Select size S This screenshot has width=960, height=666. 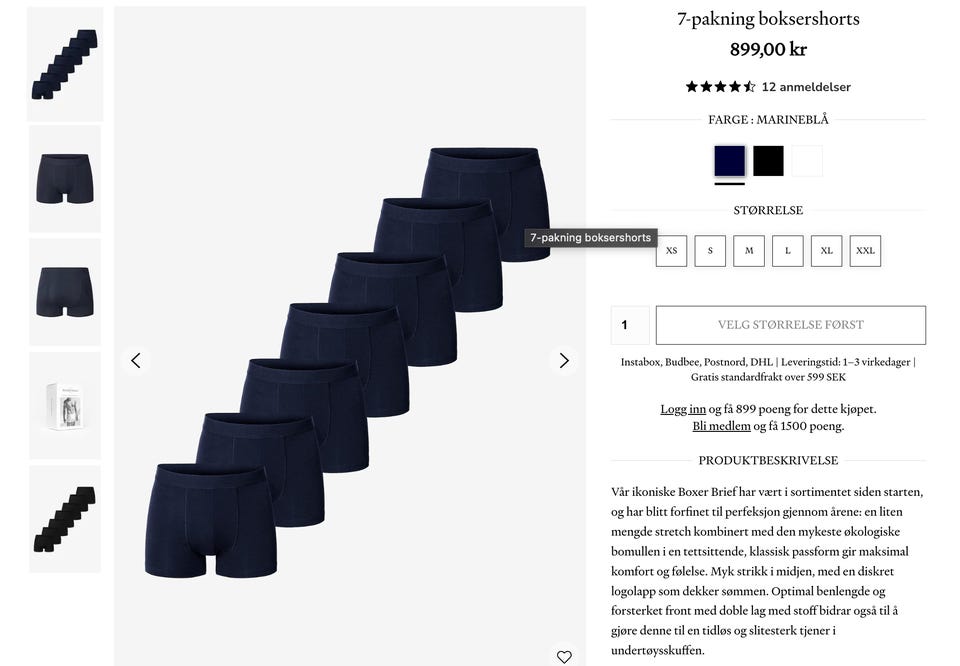[710, 251]
